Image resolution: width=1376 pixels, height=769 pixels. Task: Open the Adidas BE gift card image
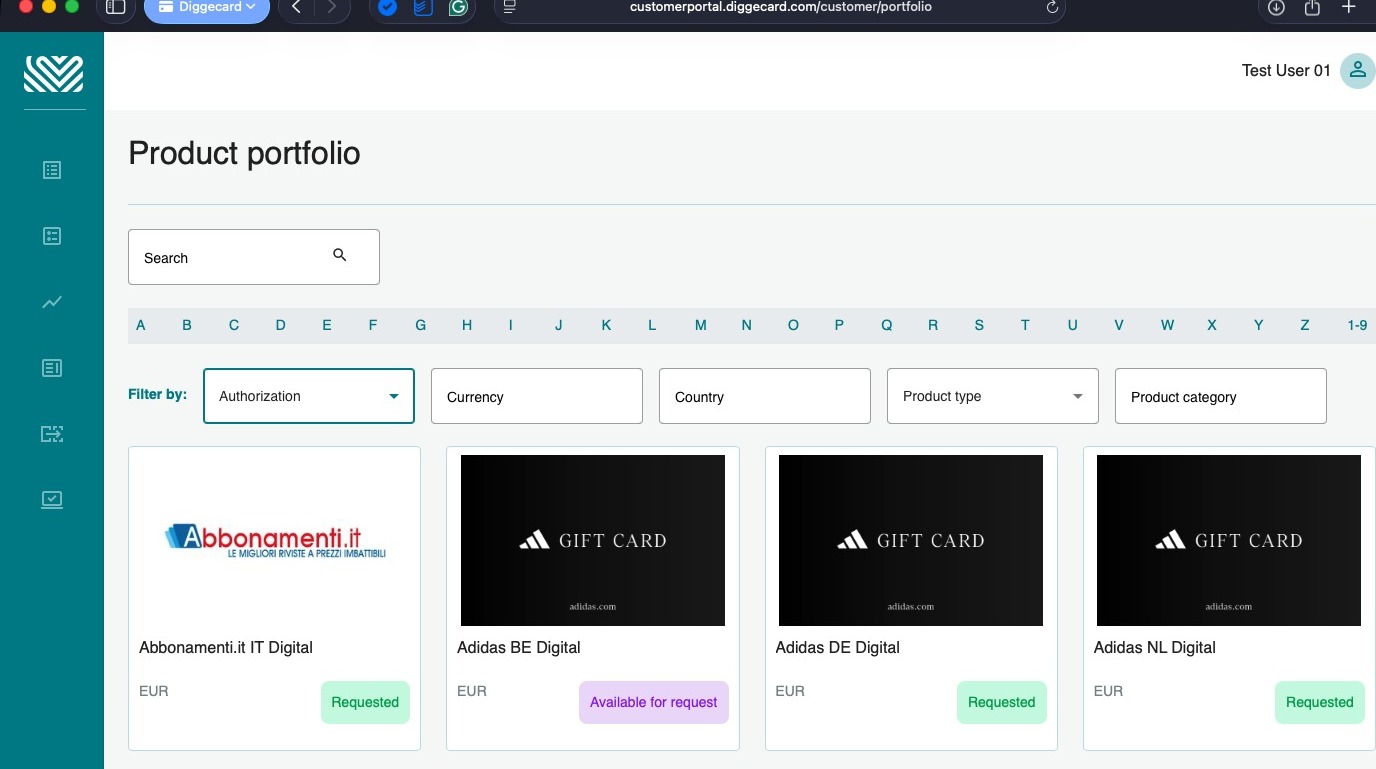click(593, 540)
